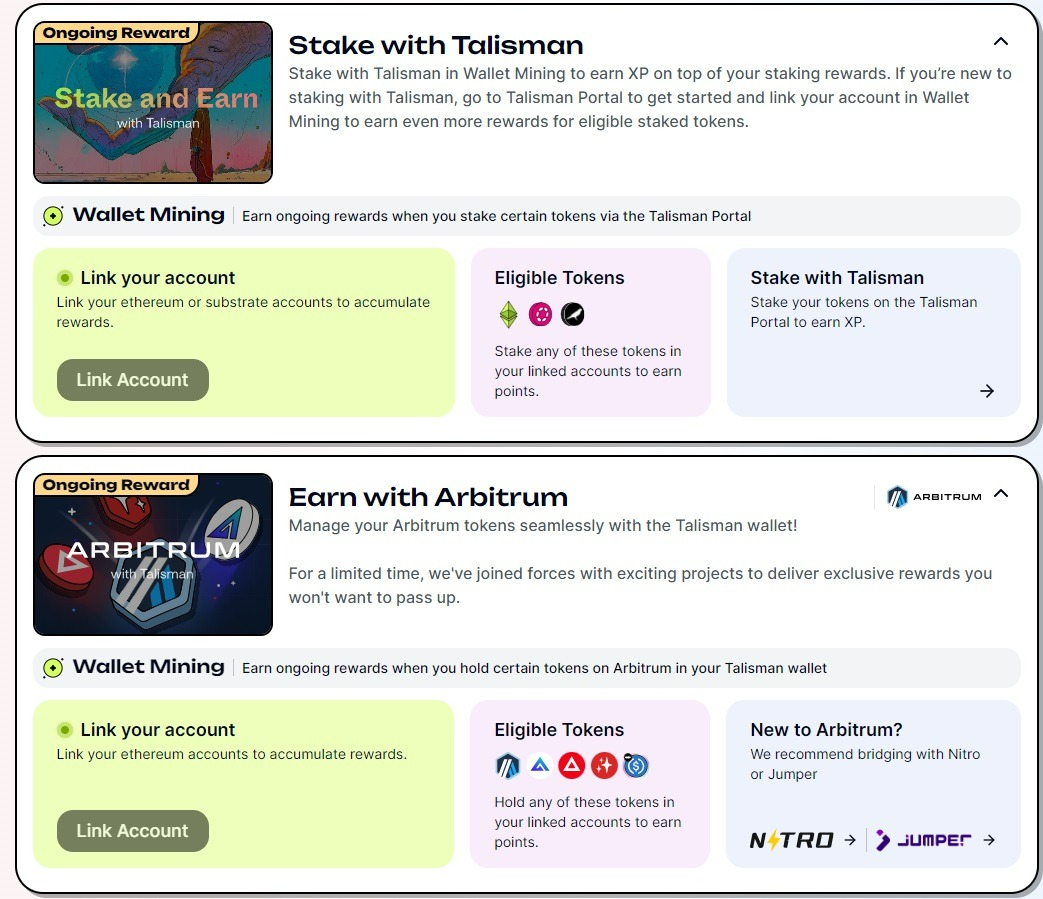1043x899 pixels.
Task: Click the blue USDC dollar token icon
Action: point(636,767)
